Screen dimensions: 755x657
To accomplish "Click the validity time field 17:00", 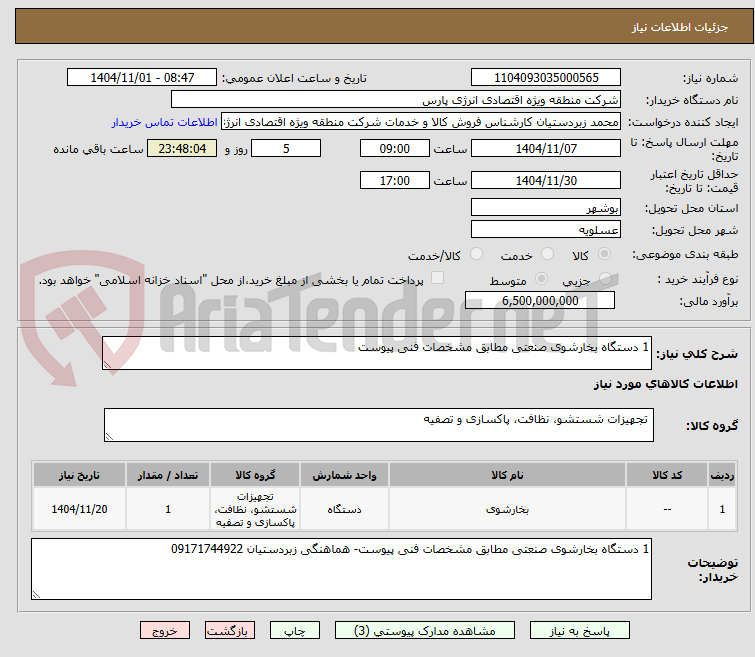I will [394, 181].
